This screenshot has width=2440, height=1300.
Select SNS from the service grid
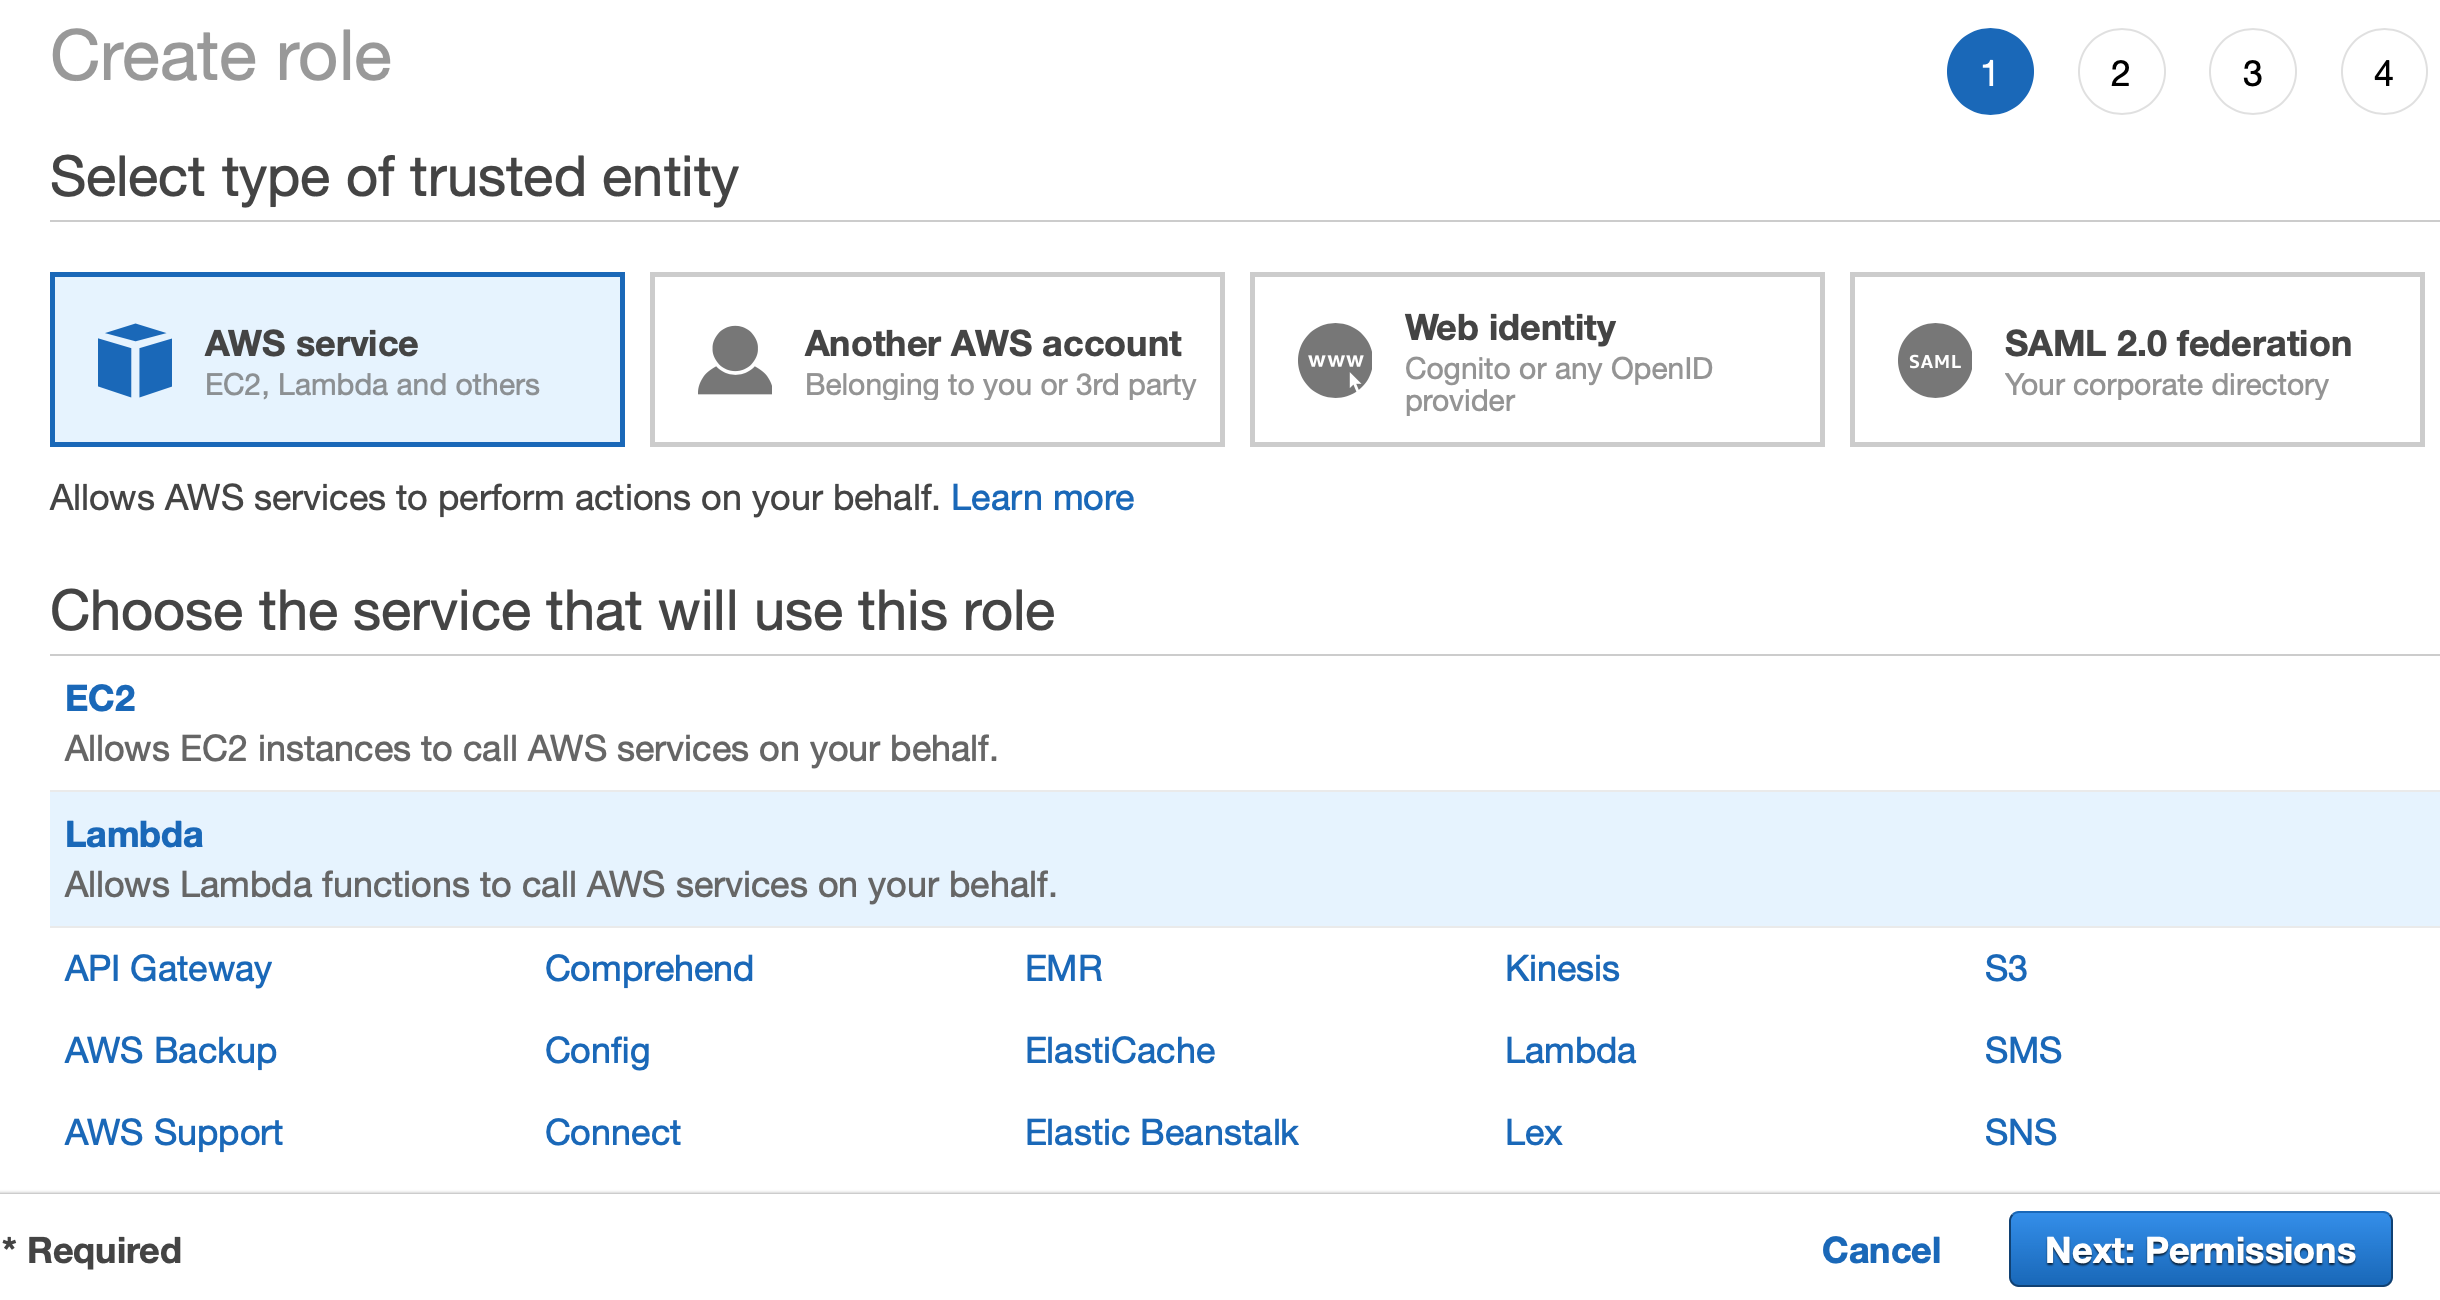(x=2020, y=1133)
